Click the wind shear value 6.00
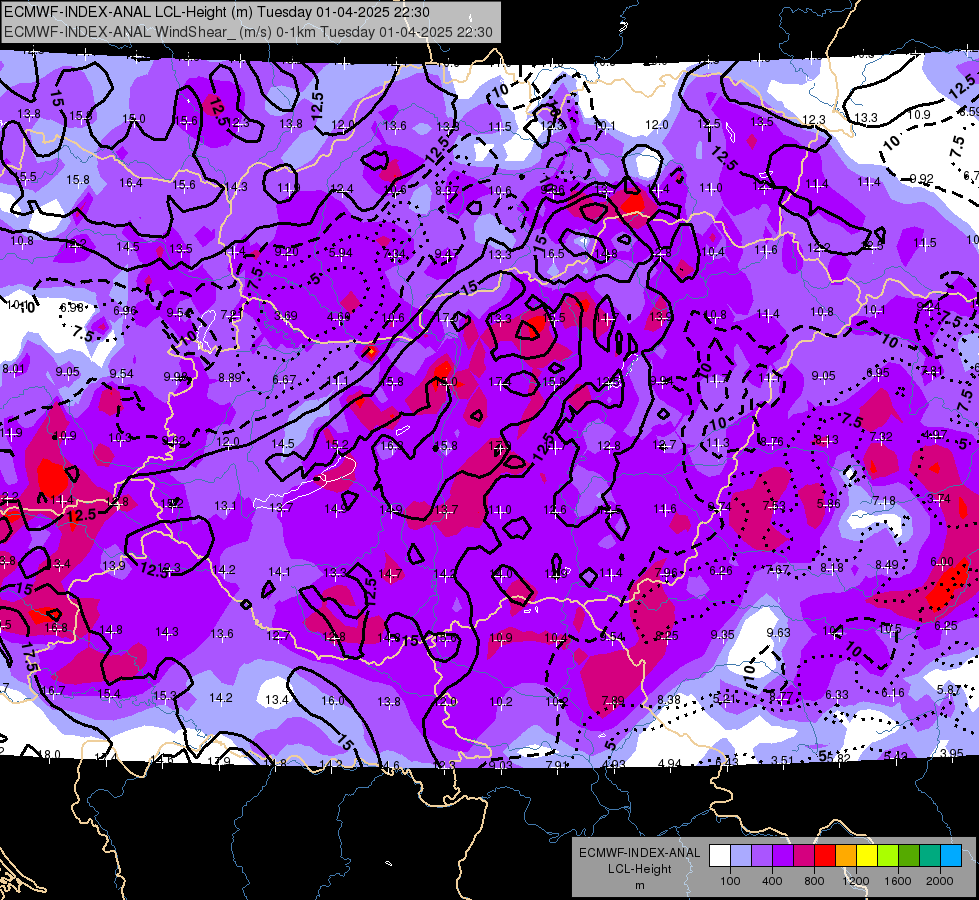 coord(942,561)
